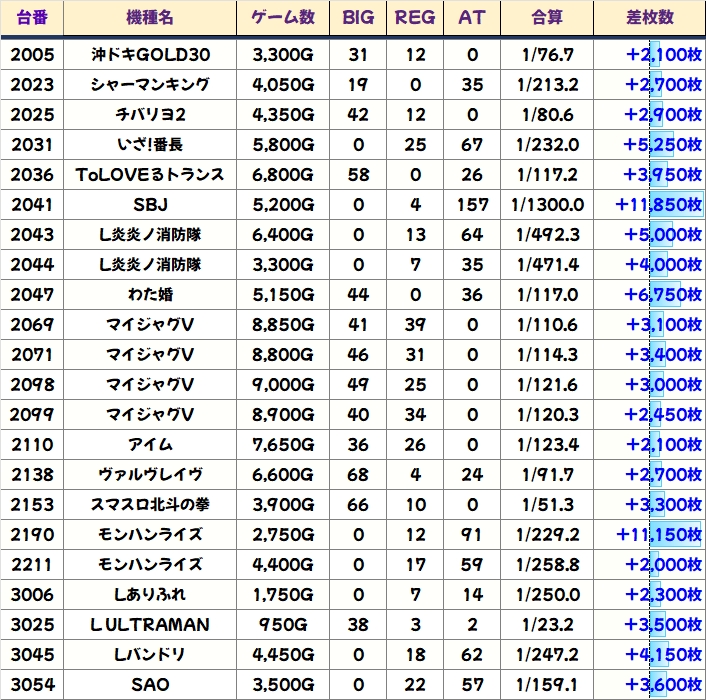The image size is (706, 700).
Task: Click the +11,850枚 difference cell
Action: pyautogui.click(x=650, y=205)
